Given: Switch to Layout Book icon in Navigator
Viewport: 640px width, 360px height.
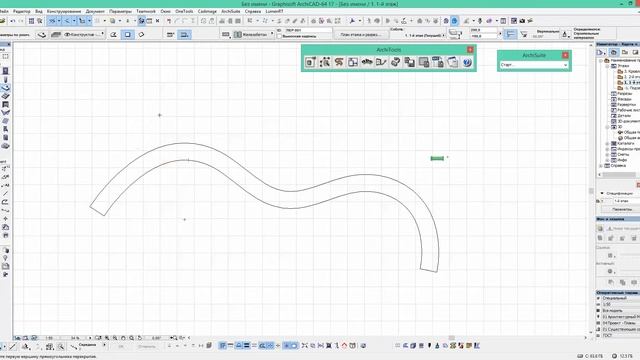Looking at the screenshot, I should pyautogui.click(x=635, y=52).
